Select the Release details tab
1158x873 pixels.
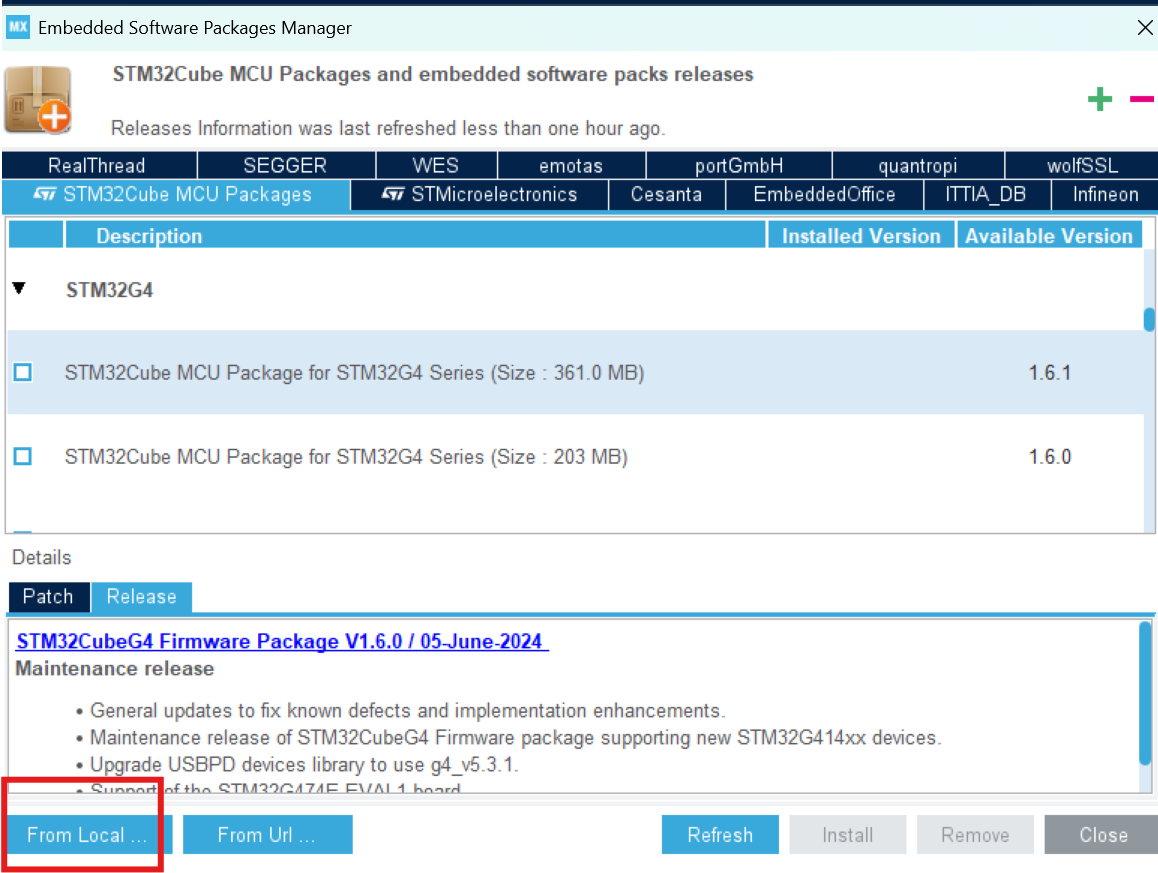coord(142,597)
